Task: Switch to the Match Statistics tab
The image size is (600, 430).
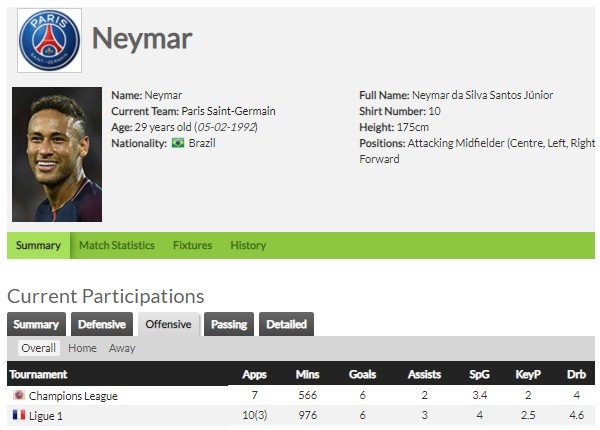Action: coord(117,245)
